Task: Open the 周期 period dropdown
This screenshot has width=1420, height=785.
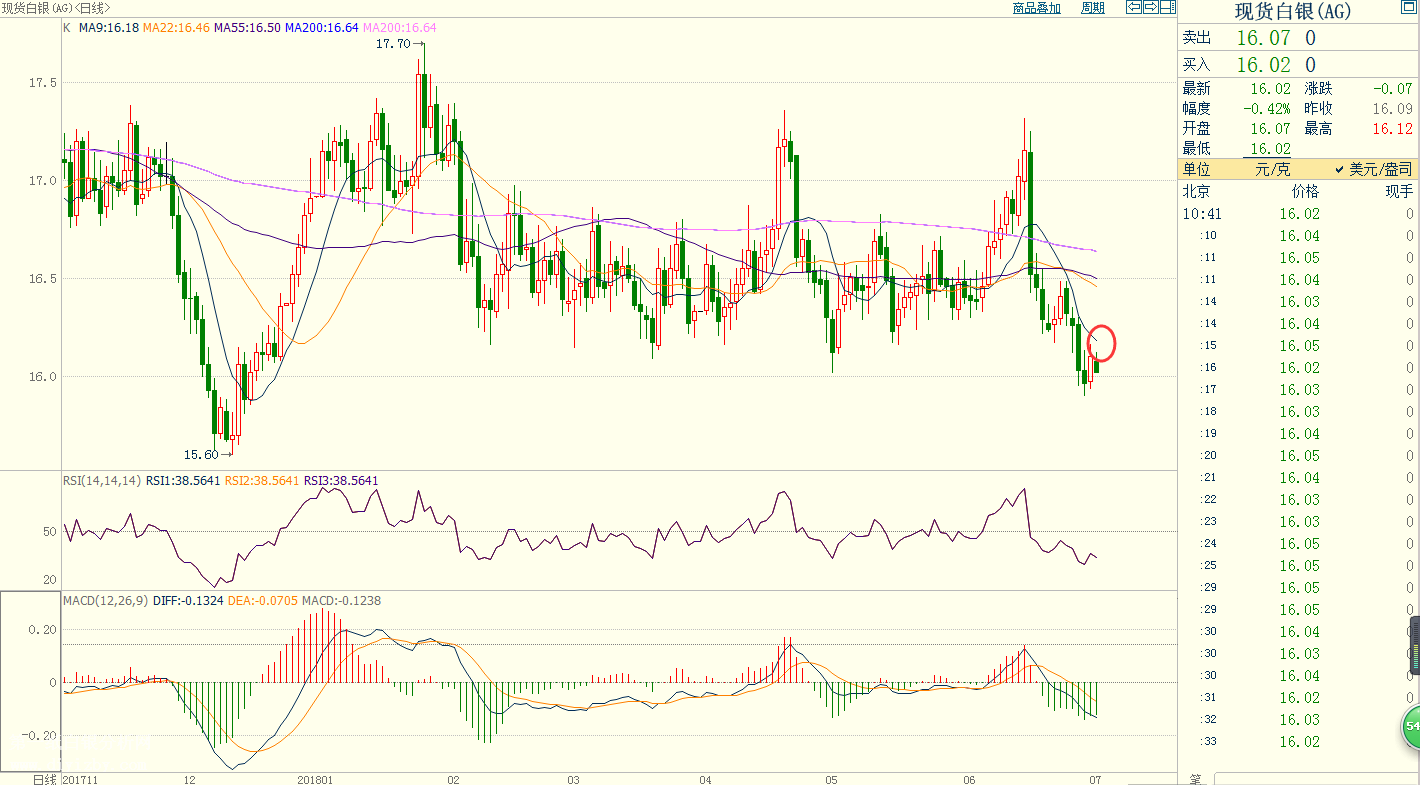Action: pos(1093,8)
